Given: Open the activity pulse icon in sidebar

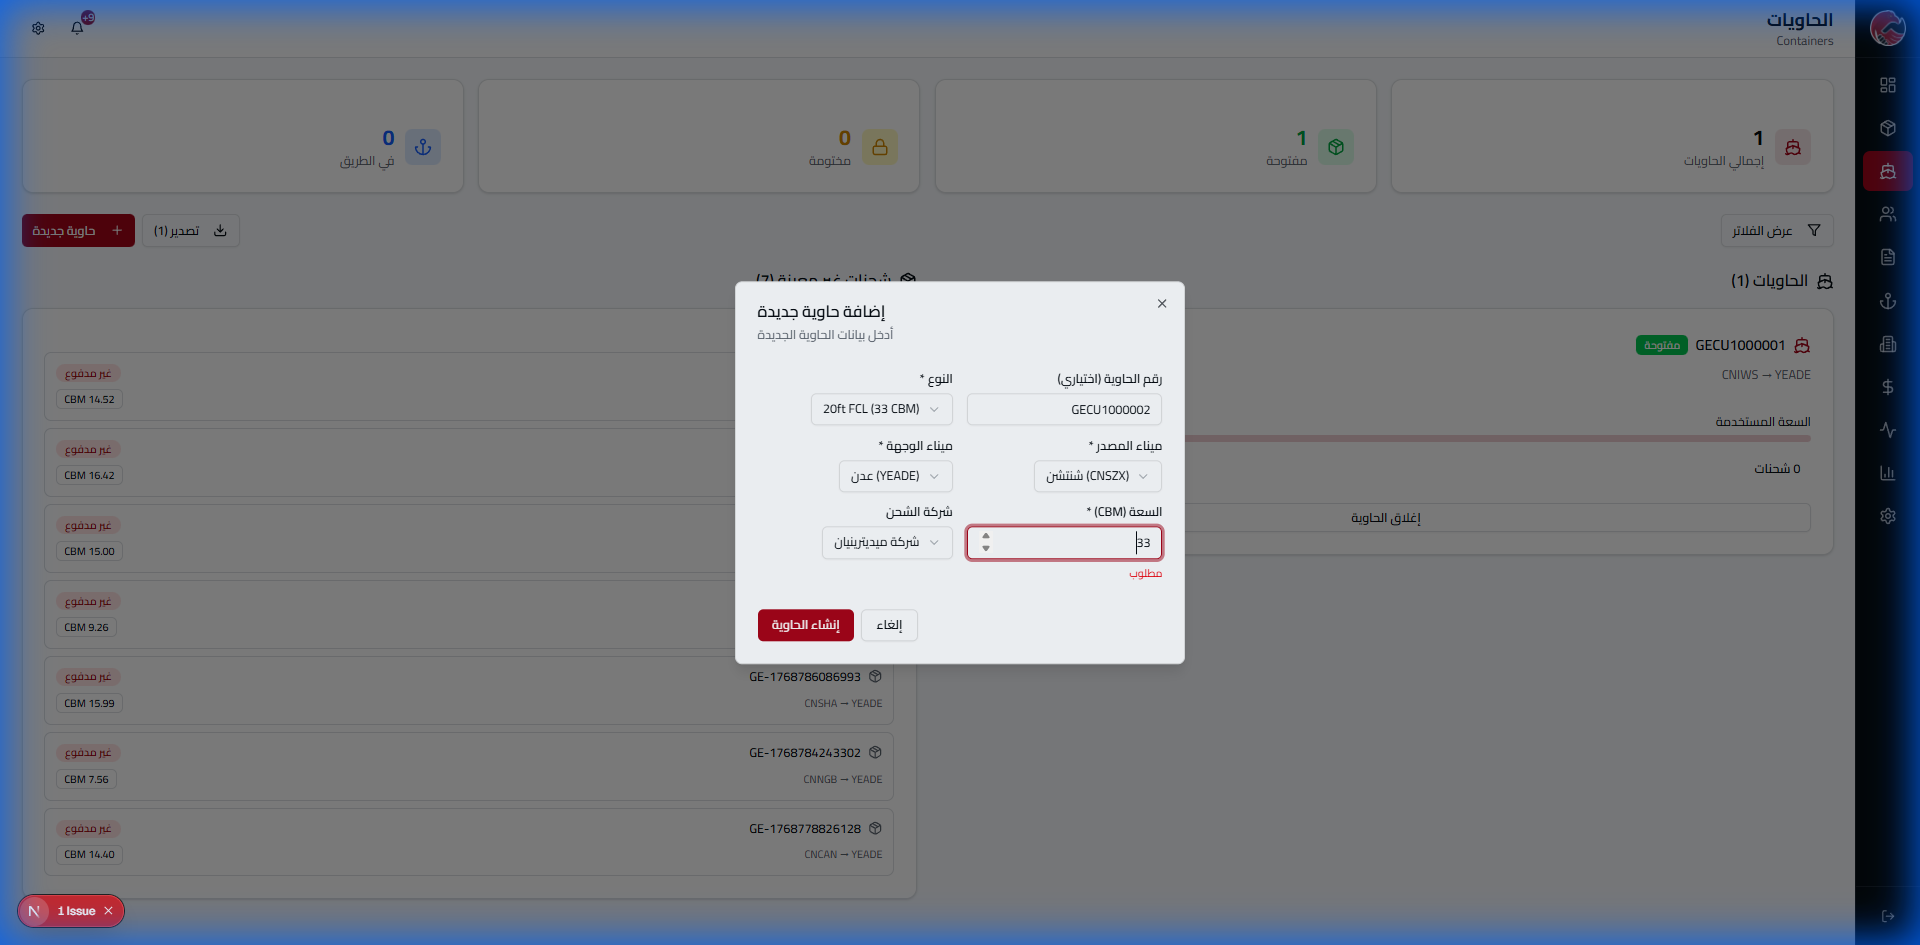Looking at the screenshot, I should (x=1887, y=430).
